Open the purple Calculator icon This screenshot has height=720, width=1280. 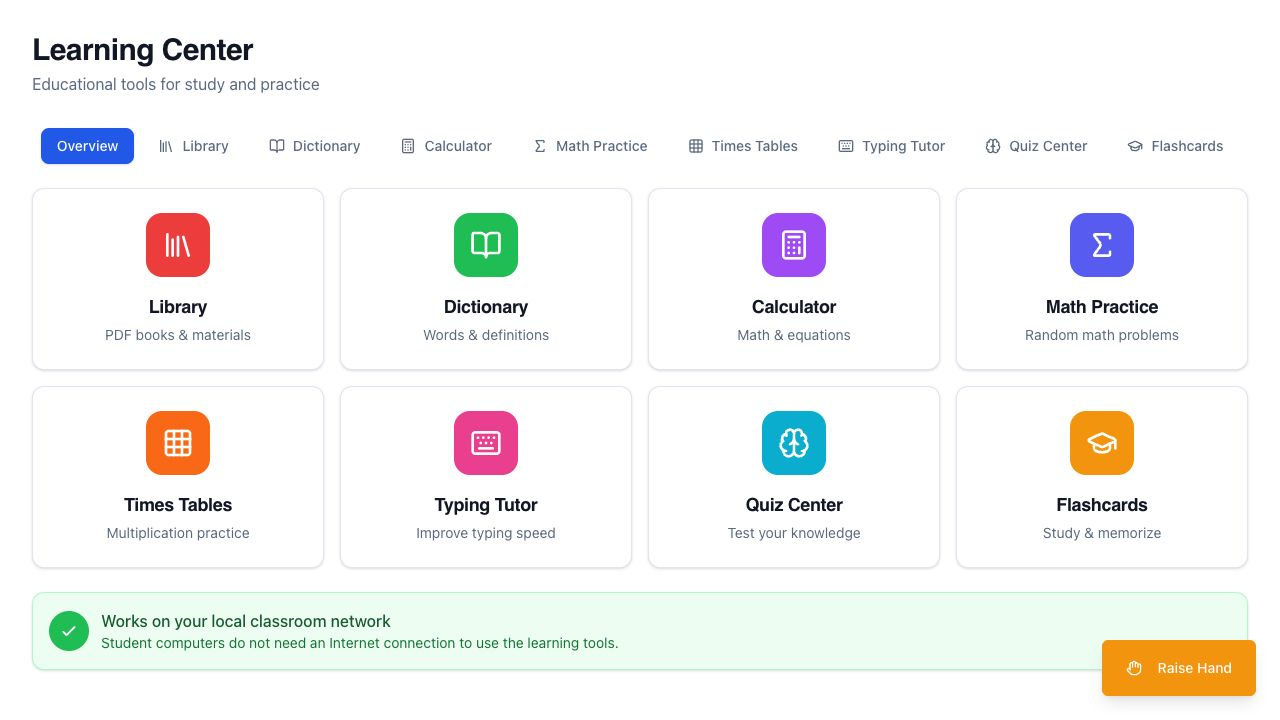coord(794,245)
